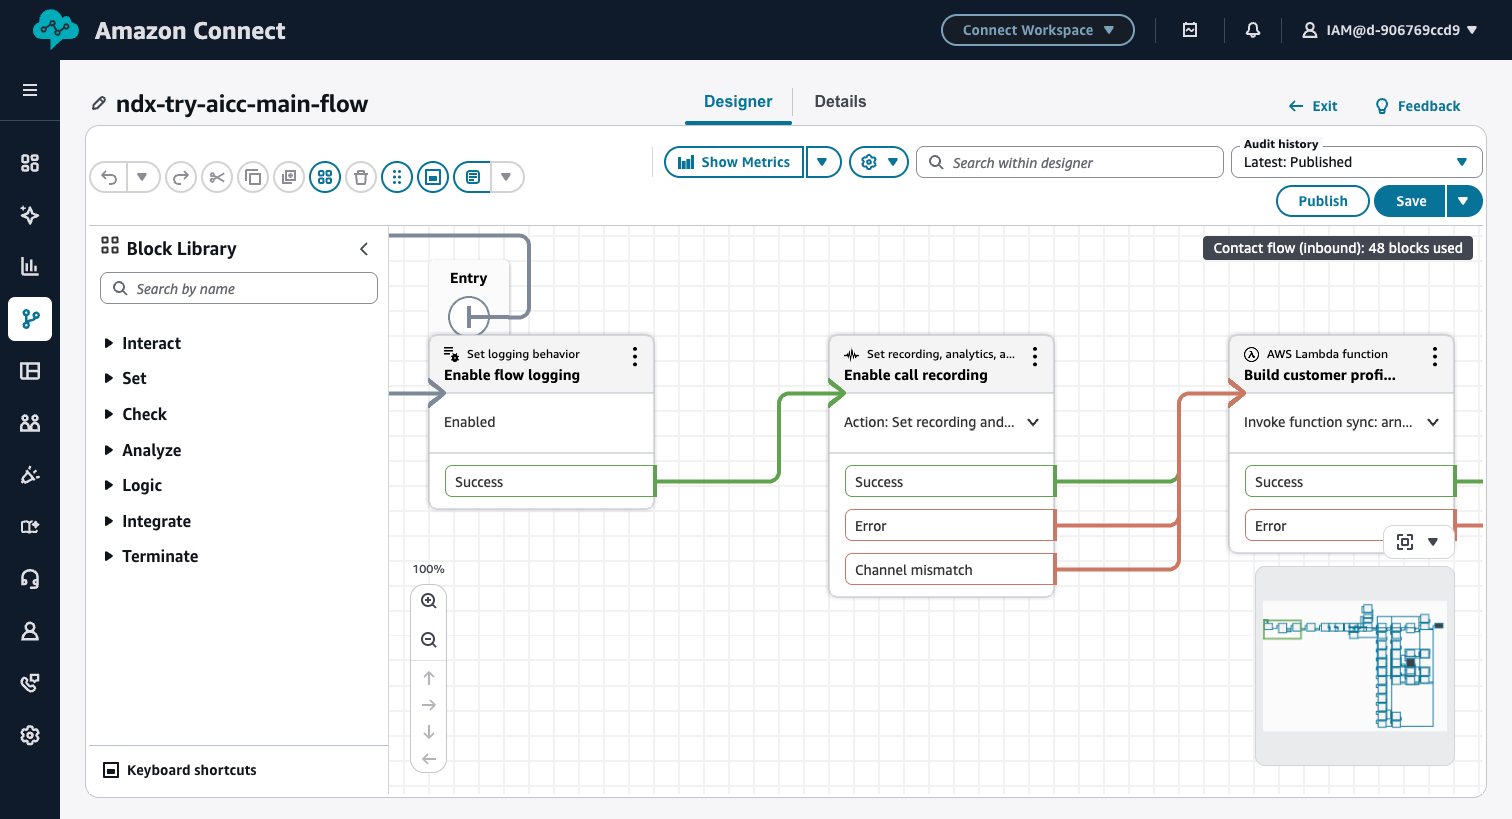Open the left navigation hamburger menu
Viewport: 1512px width, 819px height.
tap(30, 90)
